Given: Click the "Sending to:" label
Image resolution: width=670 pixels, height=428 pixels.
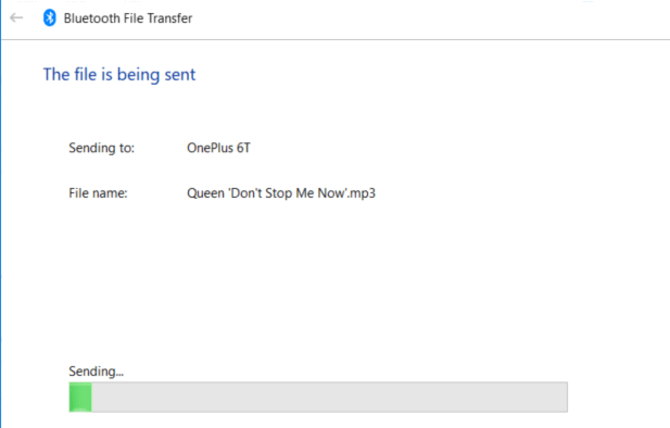Looking at the screenshot, I should click(x=101, y=148).
